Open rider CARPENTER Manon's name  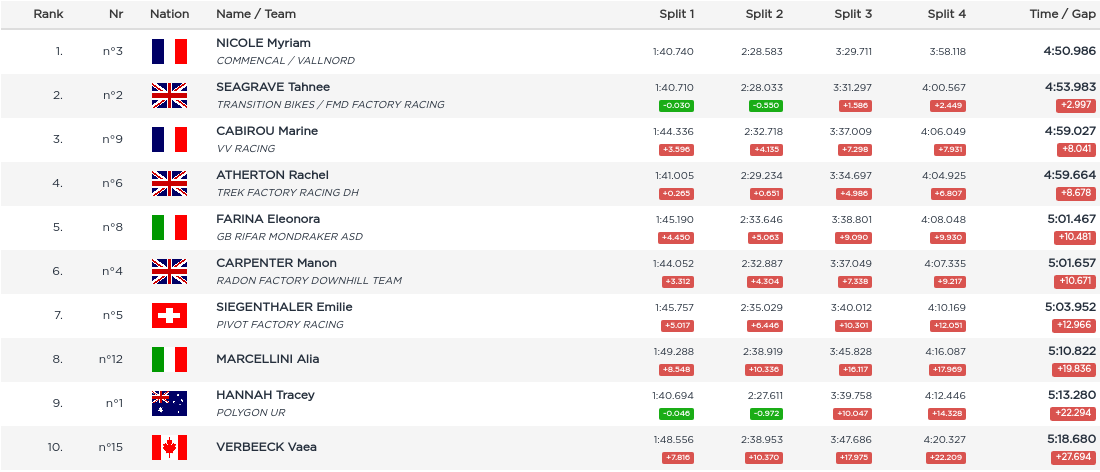coord(276,263)
